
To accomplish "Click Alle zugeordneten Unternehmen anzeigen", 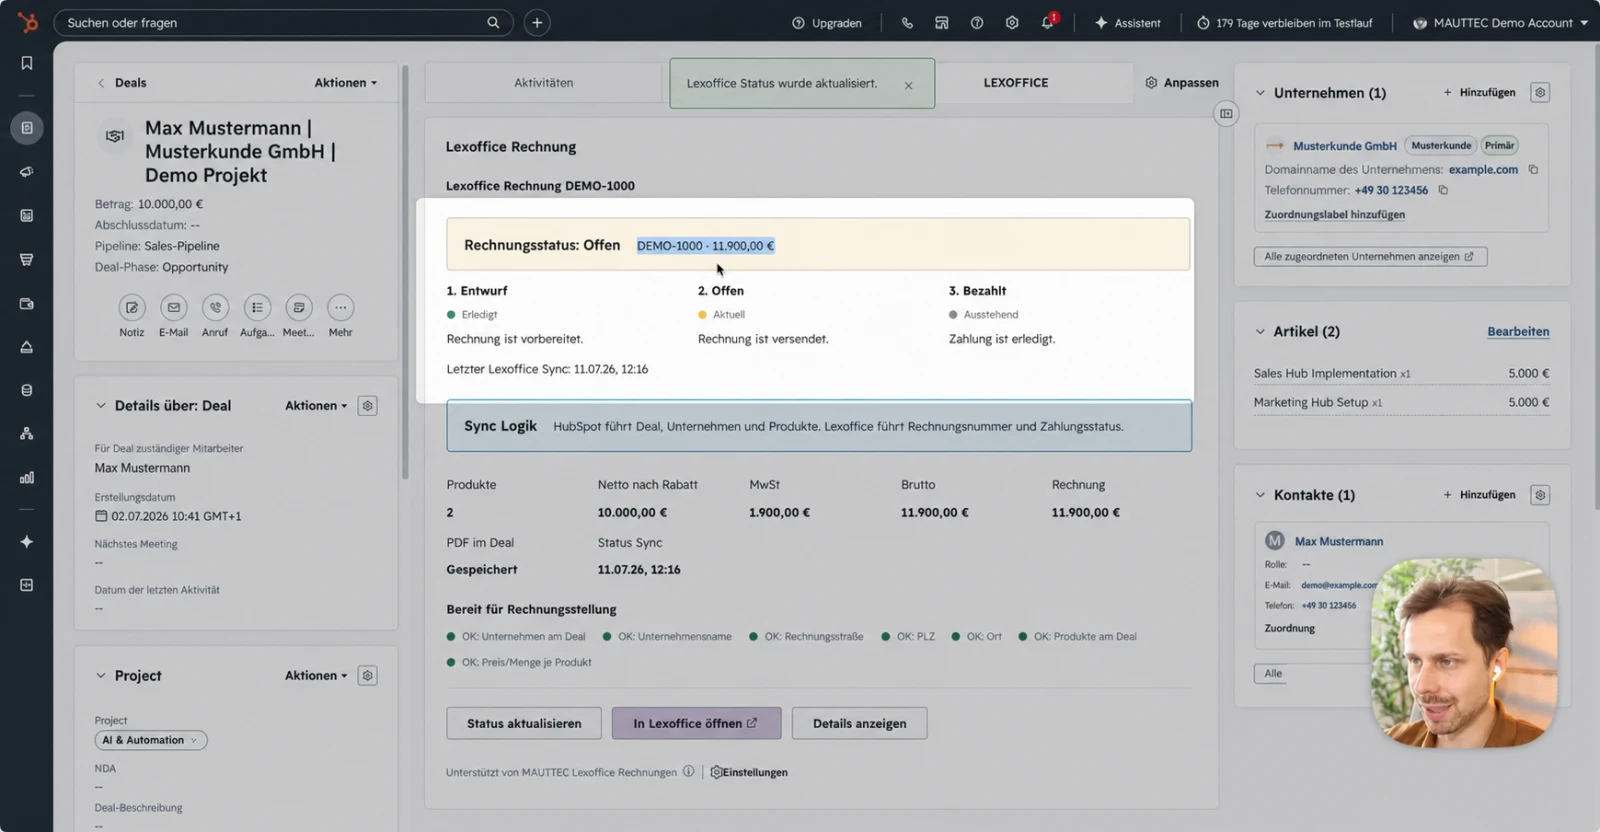I will 1370,257.
